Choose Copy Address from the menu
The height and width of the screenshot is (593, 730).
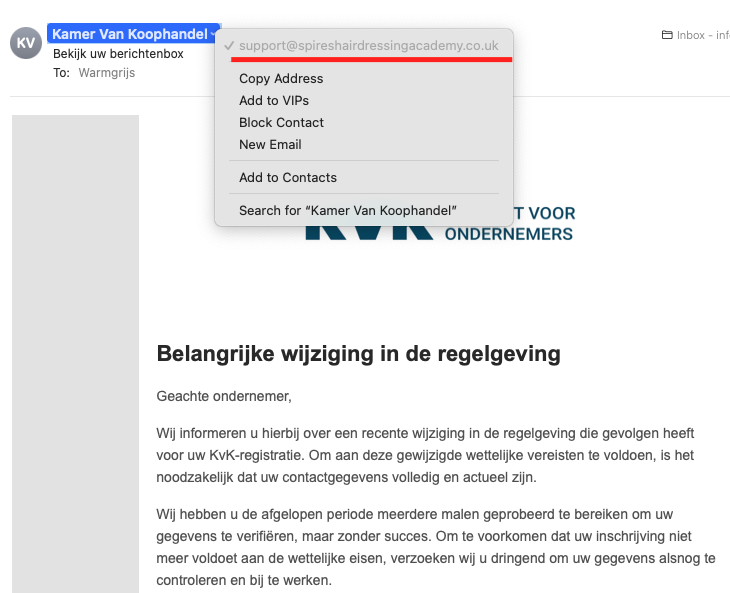(281, 78)
